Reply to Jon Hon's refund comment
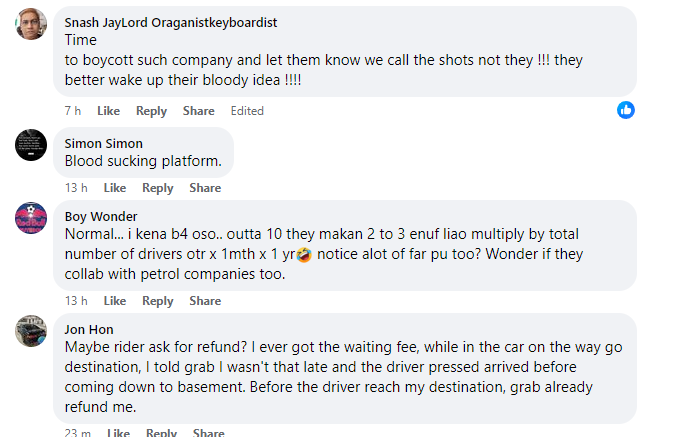This screenshot has height=437, width=677. pos(161,432)
